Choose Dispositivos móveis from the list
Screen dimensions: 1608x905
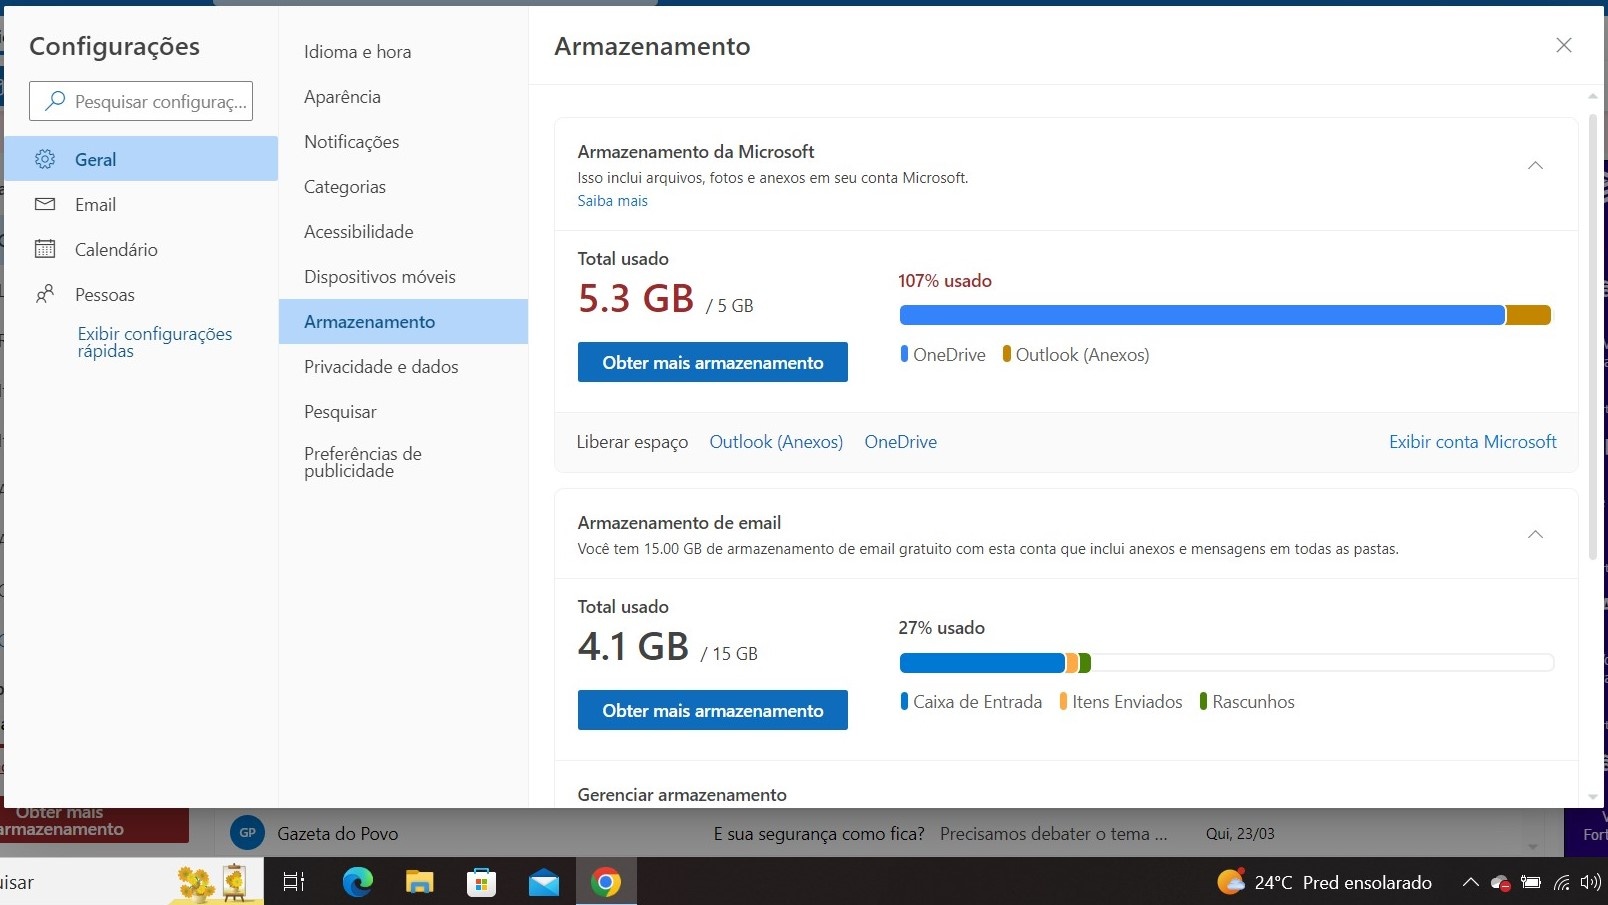pos(403,277)
